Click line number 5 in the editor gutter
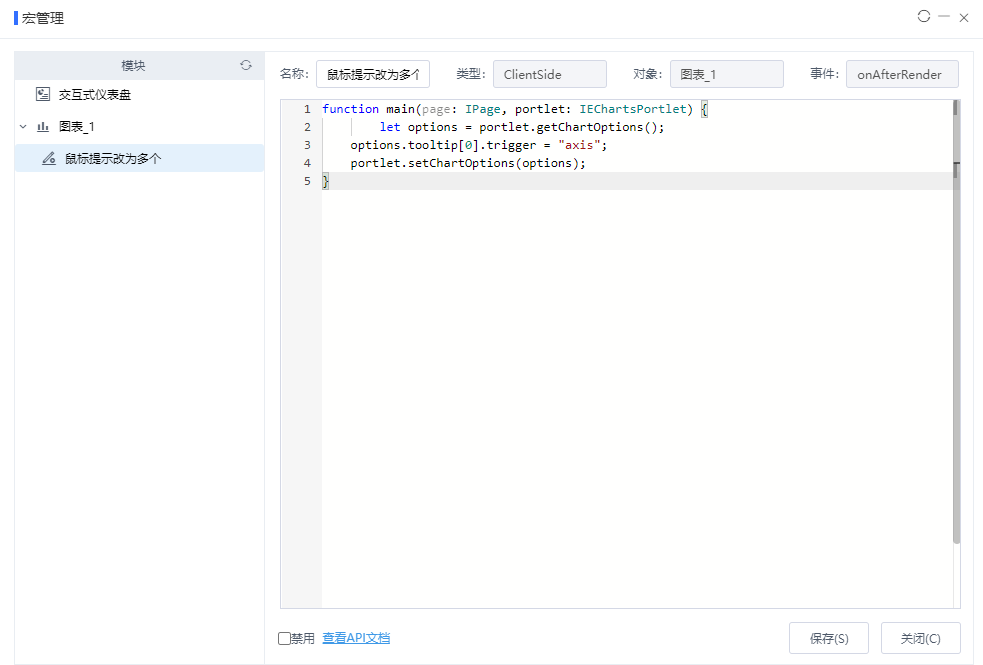The image size is (983, 665). click(x=307, y=181)
